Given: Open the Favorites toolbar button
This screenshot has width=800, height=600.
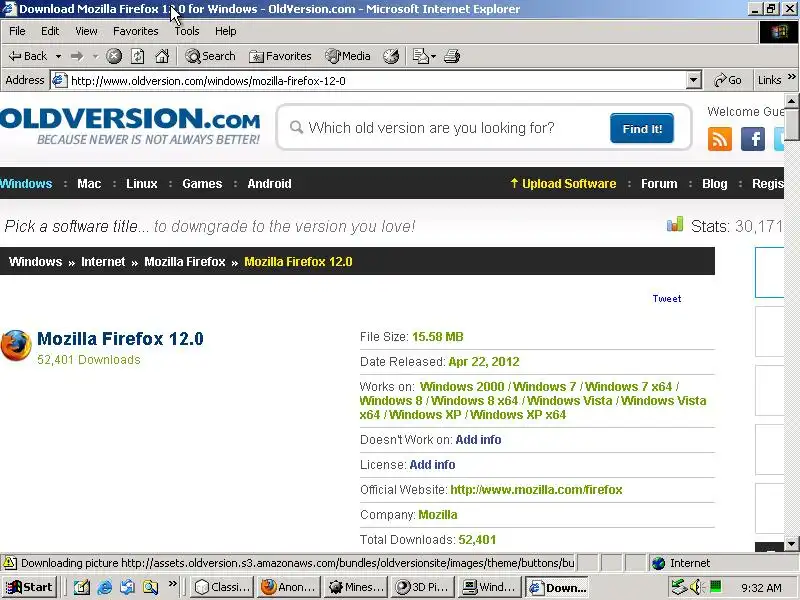Looking at the screenshot, I should click(x=280, y=56).
